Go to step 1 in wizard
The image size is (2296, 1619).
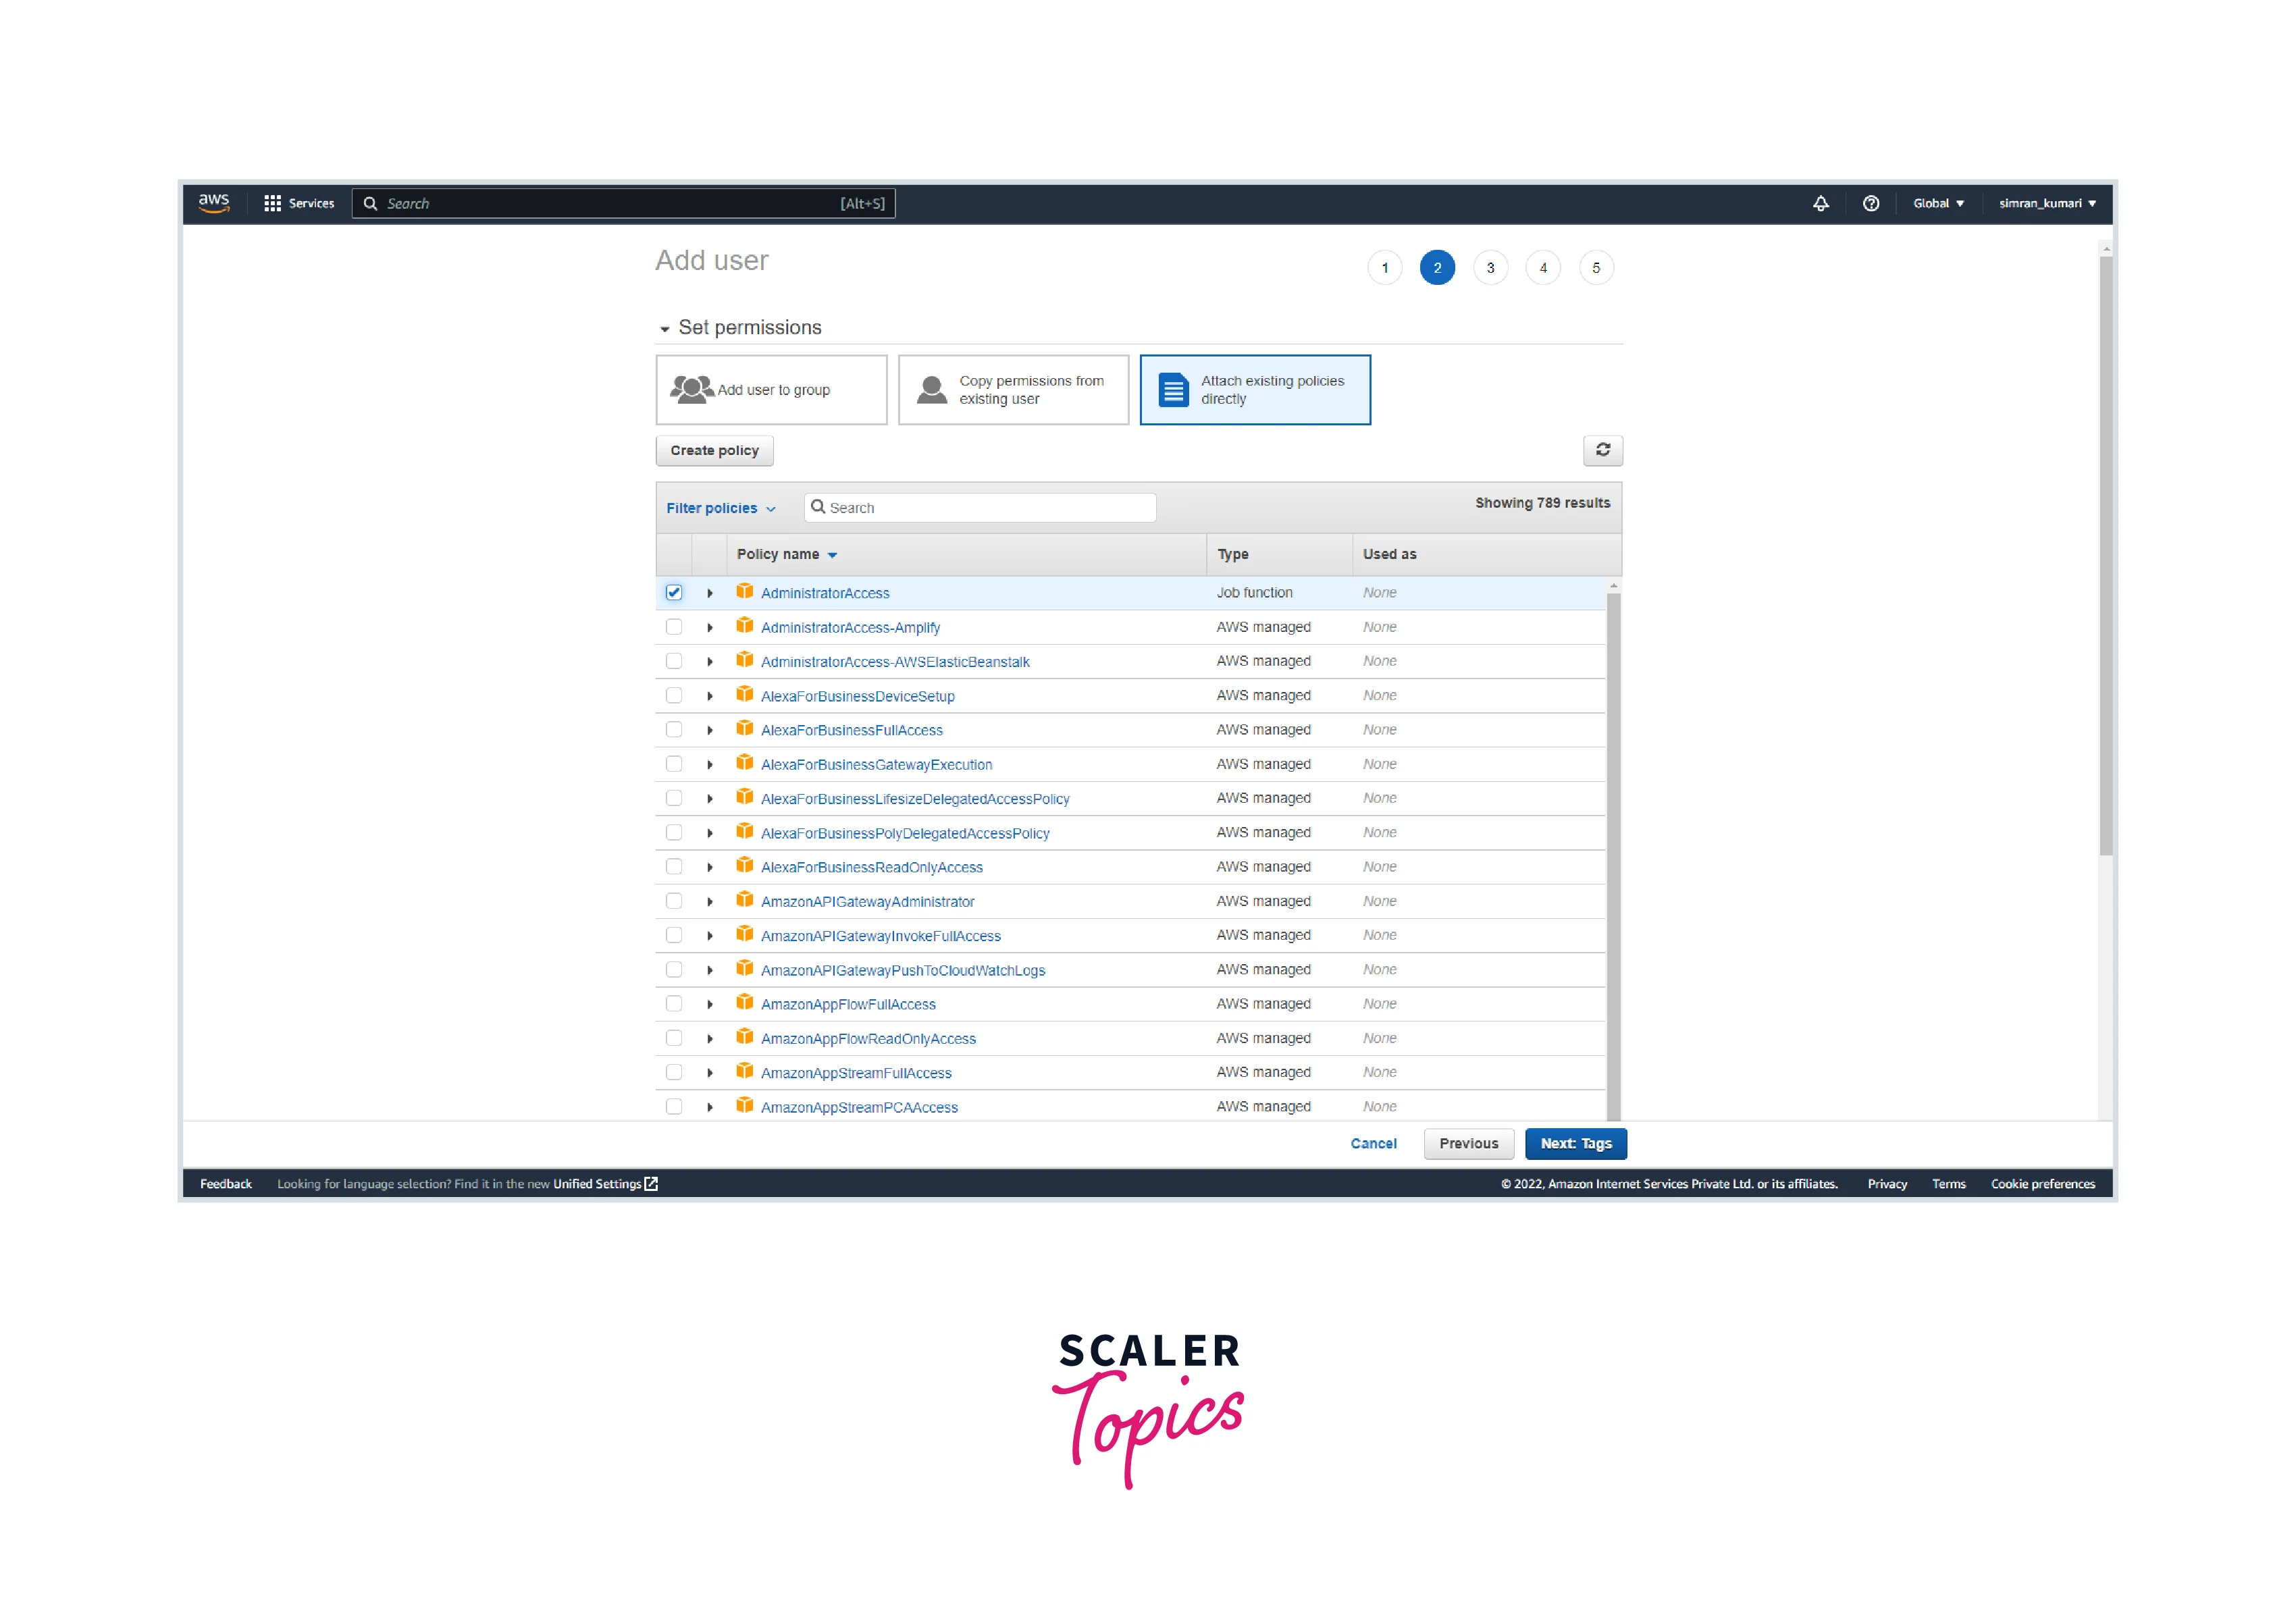pos(1384,268)
